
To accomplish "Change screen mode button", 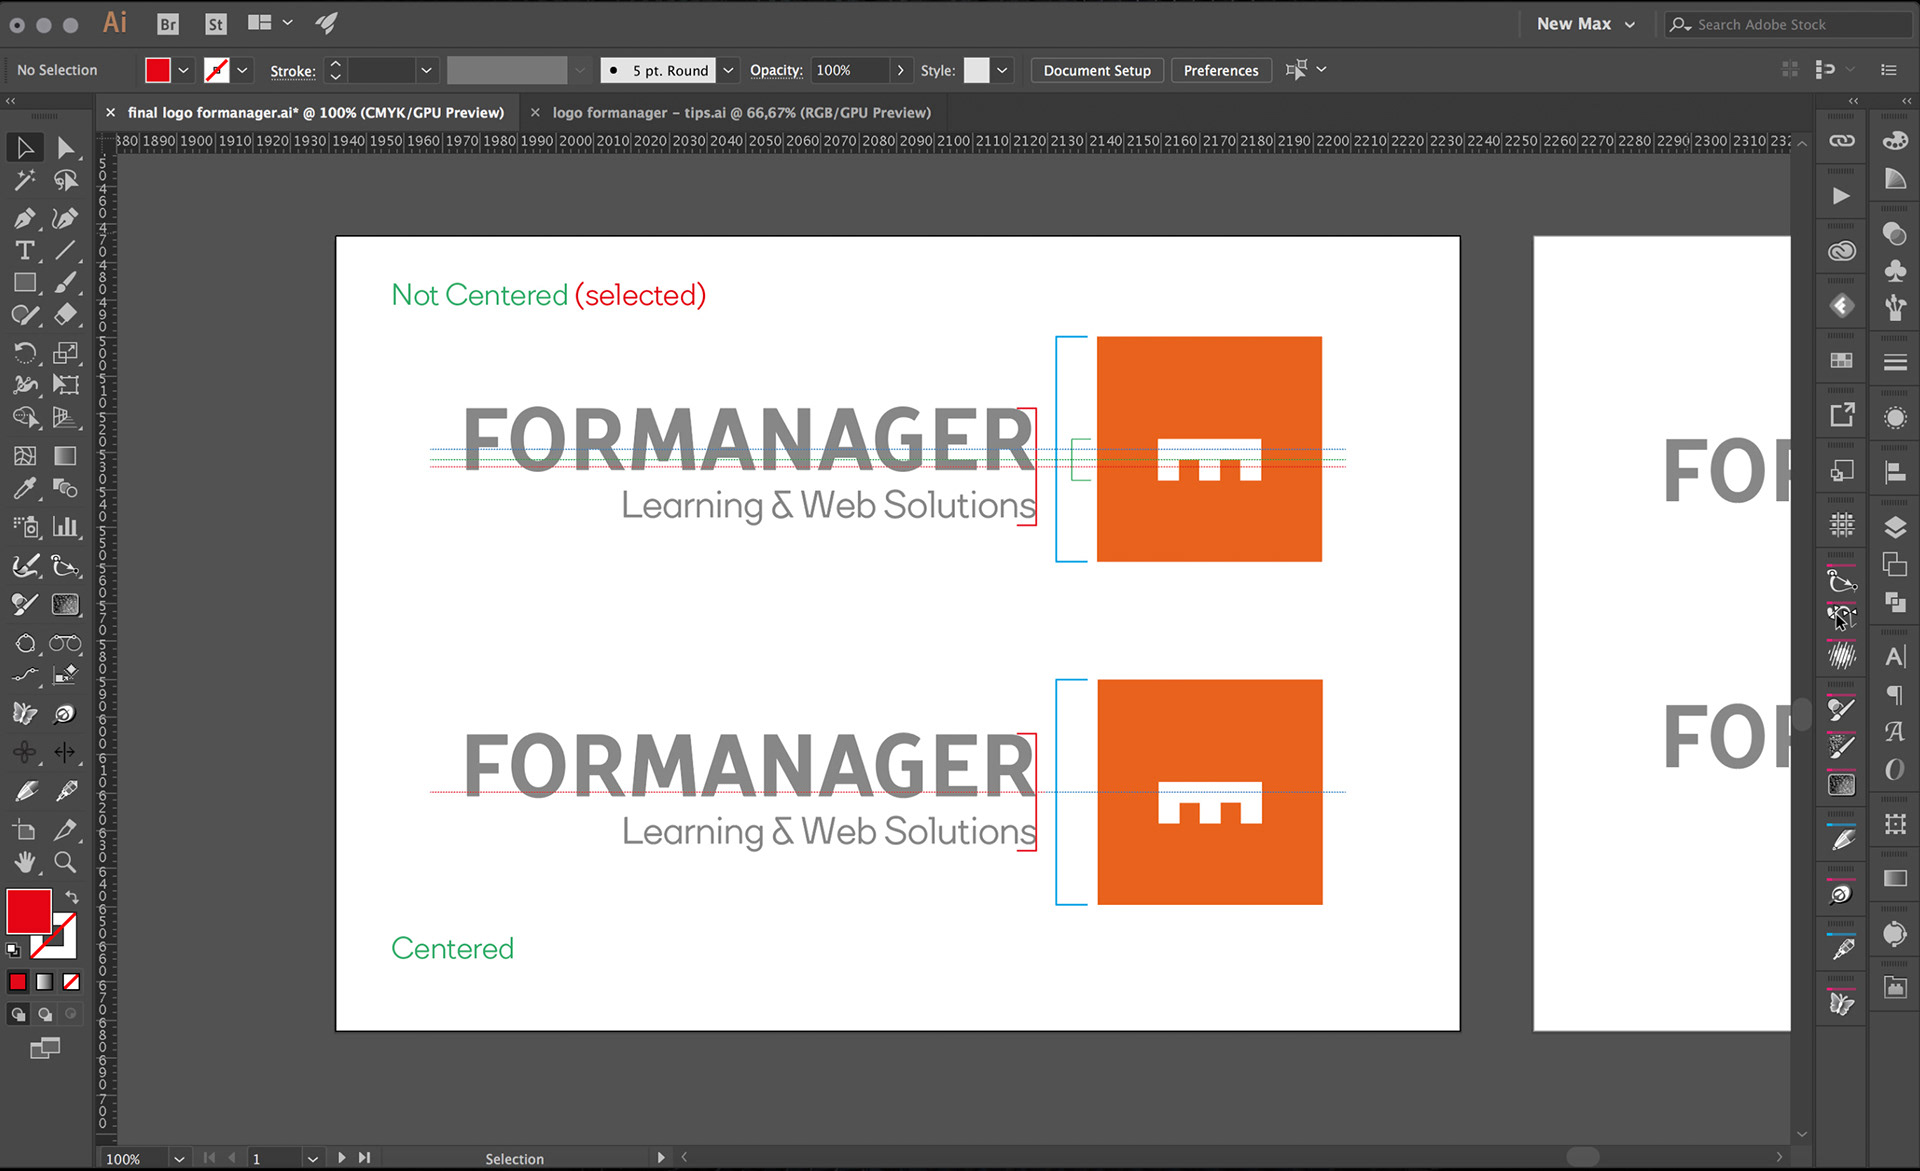I will pyautogui.click(x=45, y=1048).
